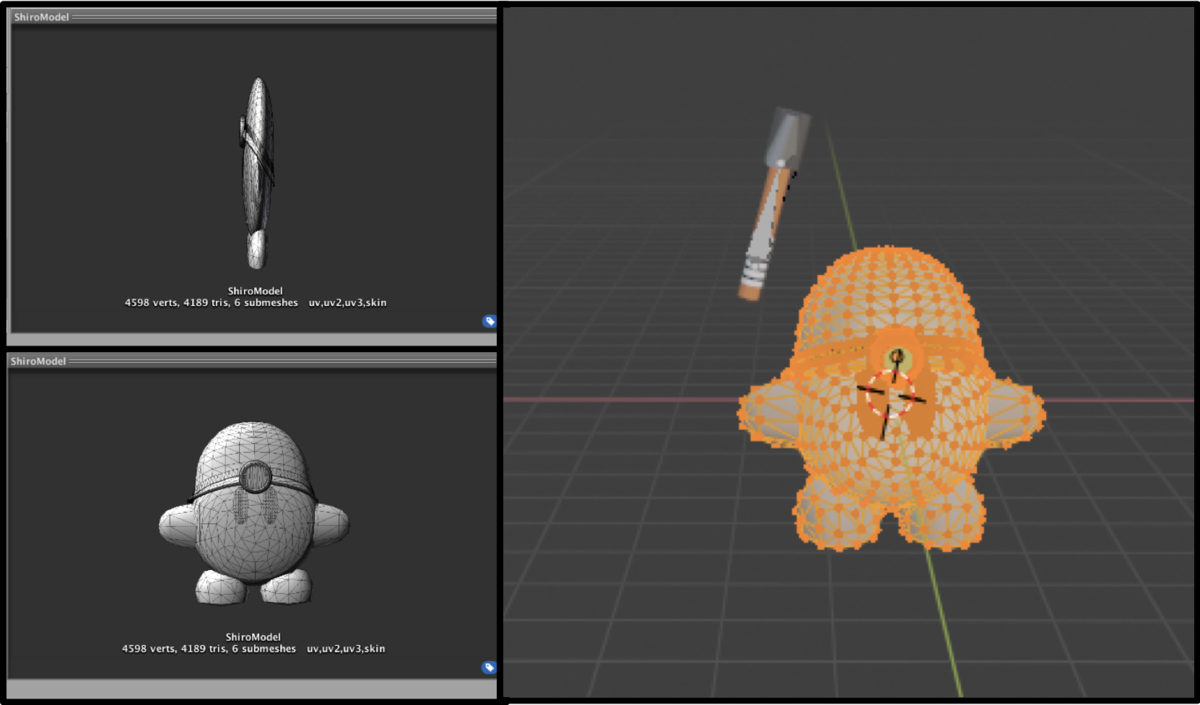The height and width of the screenshot is (705, 1200).
Task: Click the front-view model in the bottom preview
Action: pos(254,514)
